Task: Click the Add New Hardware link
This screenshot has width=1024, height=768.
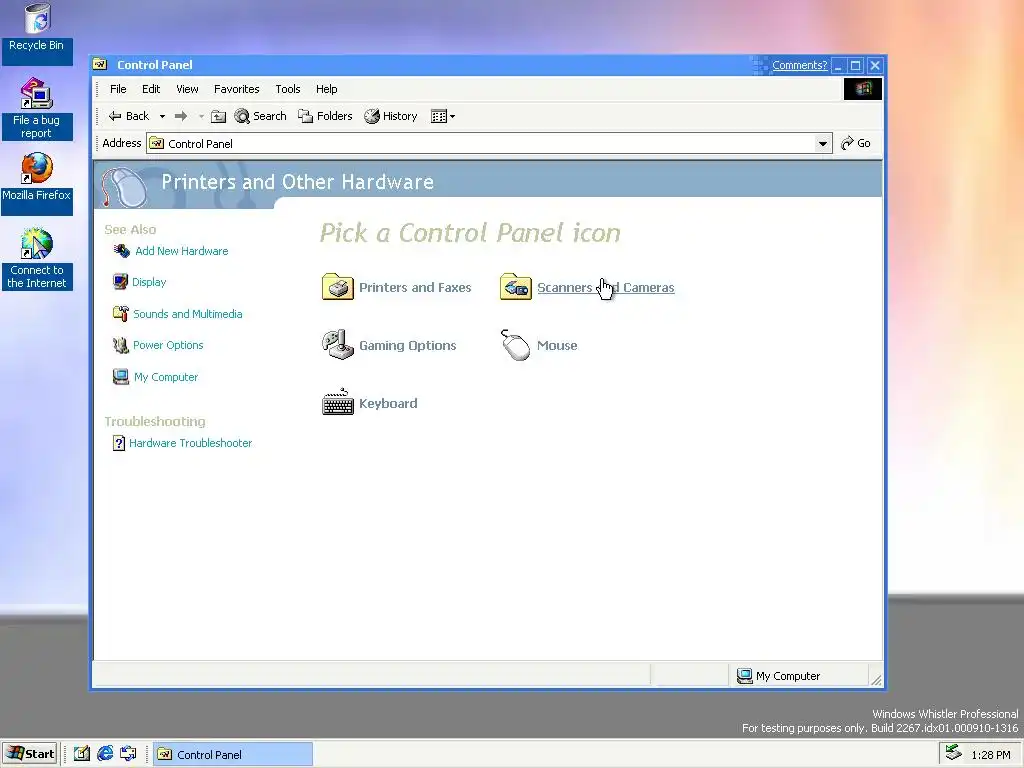Action: 182,251
